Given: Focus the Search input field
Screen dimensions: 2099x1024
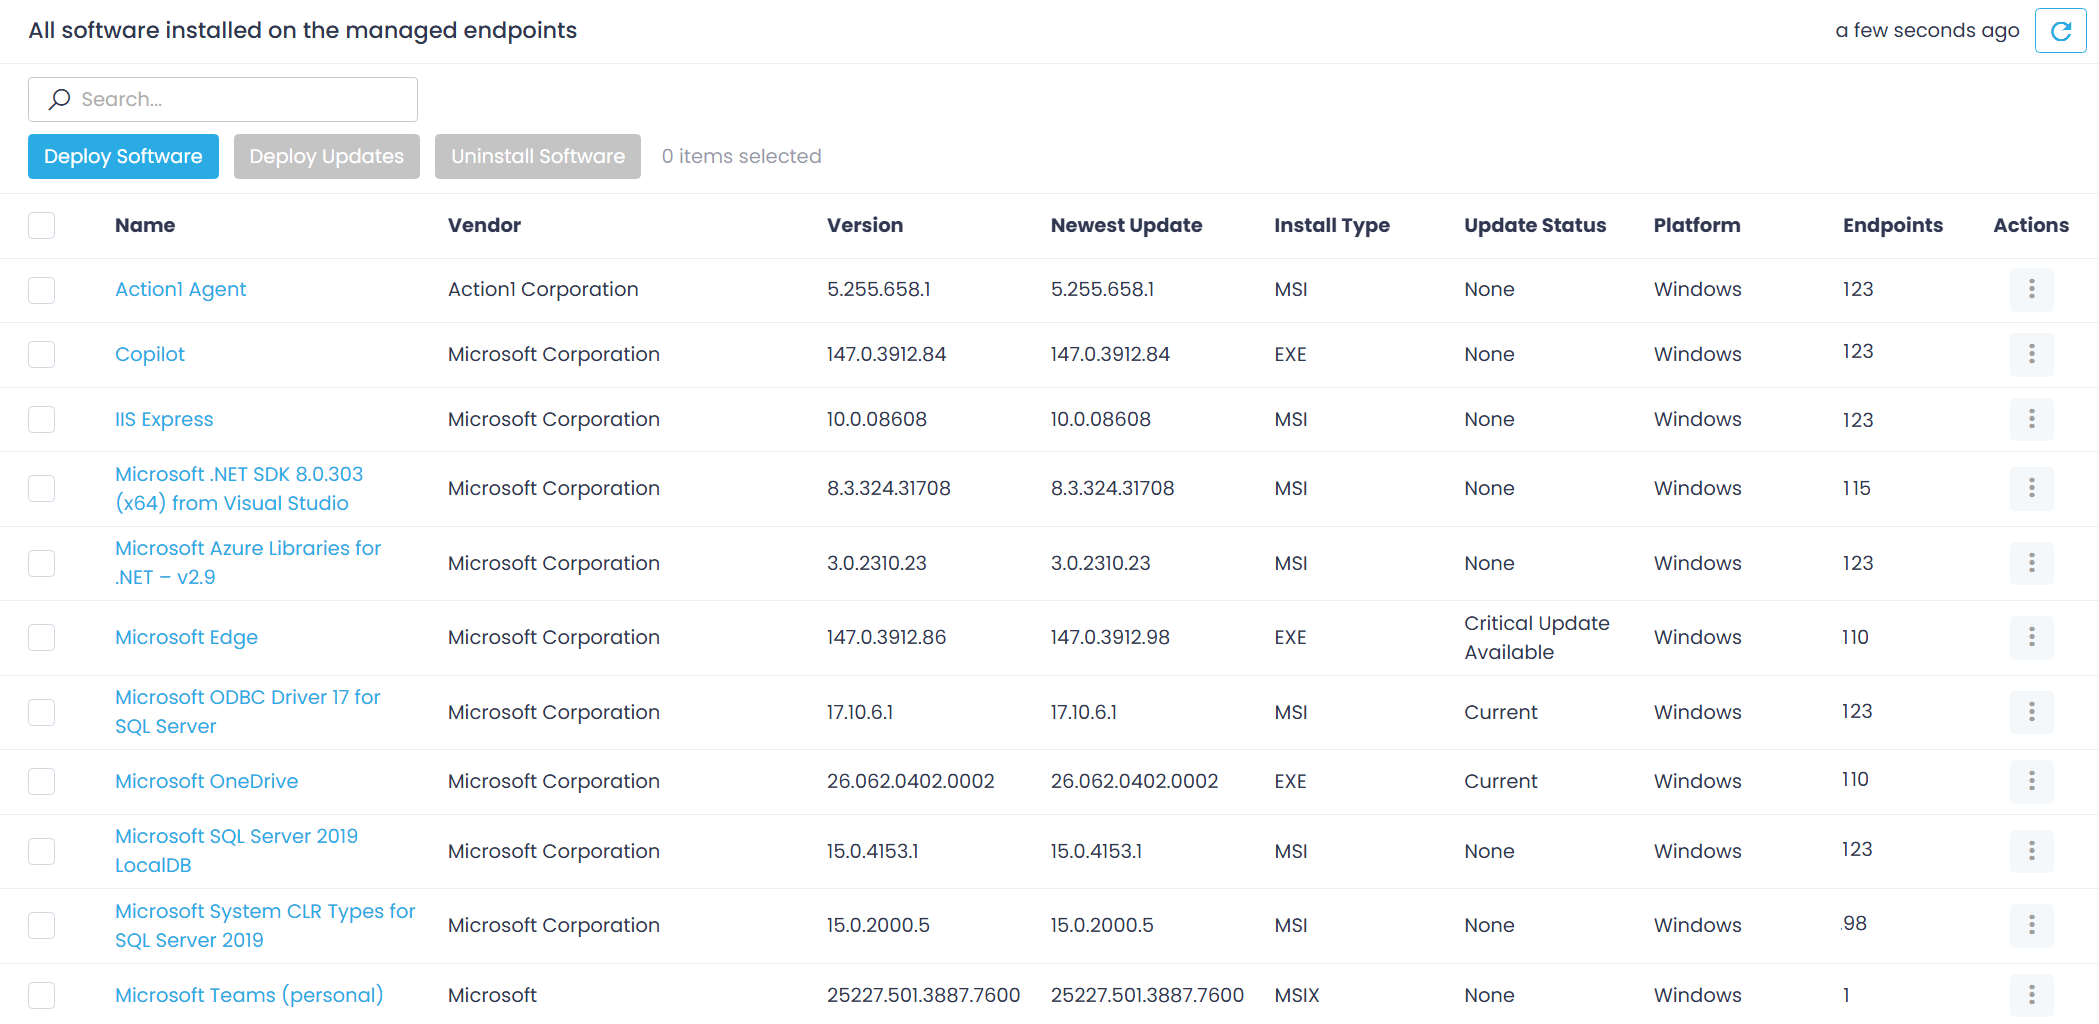Looking at the screenshot, I should pyautogui.click(x=223, y=99).
